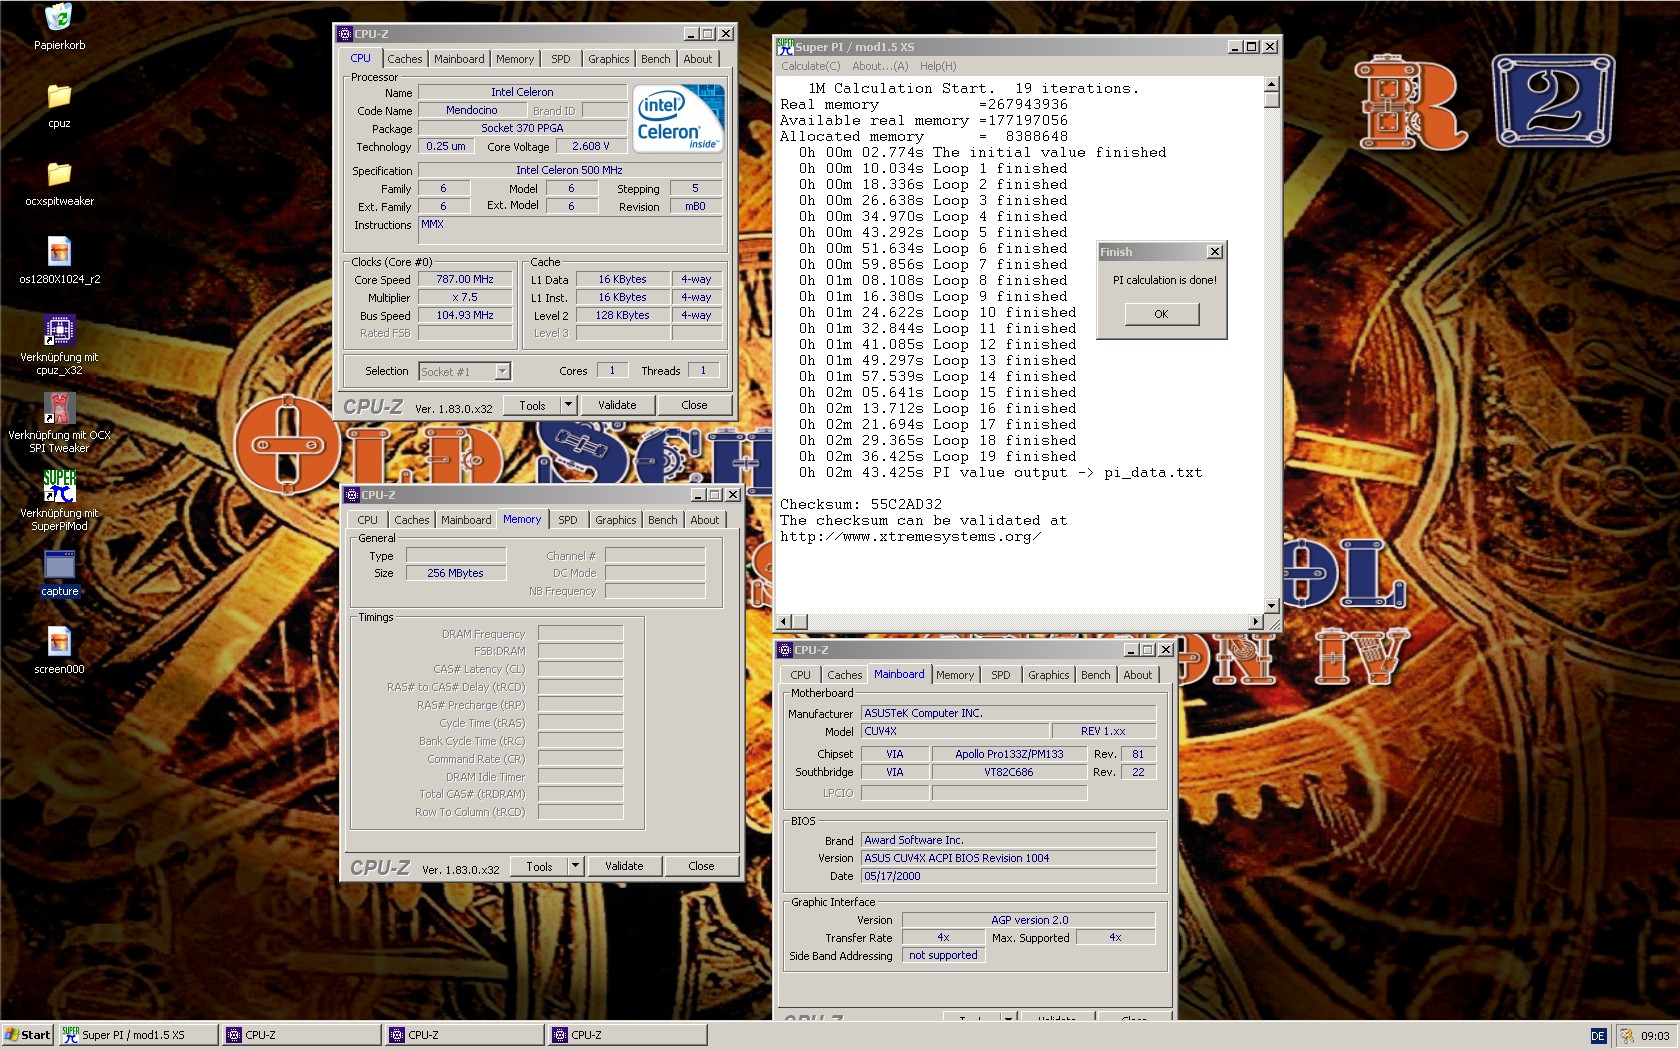Click Tools button in the top CPU-Z window

pos(532,405)
